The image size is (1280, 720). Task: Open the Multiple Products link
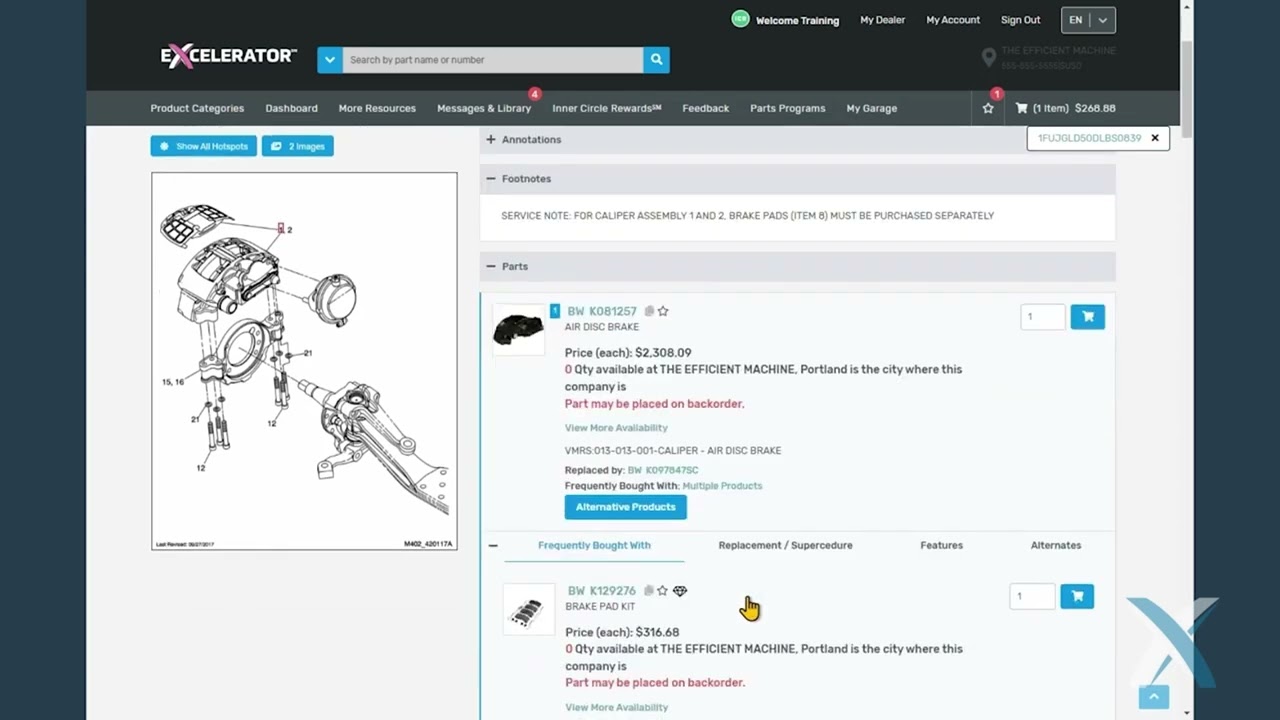pos(722,486)
